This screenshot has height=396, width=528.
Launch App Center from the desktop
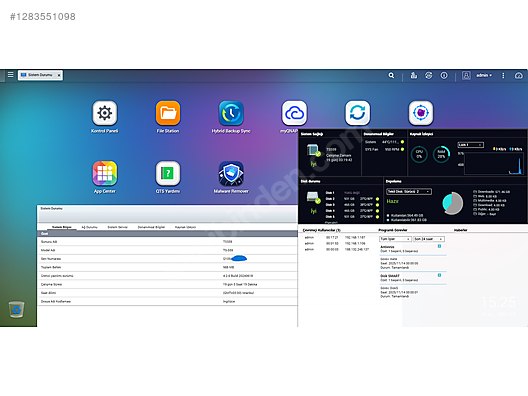(105, 173)
